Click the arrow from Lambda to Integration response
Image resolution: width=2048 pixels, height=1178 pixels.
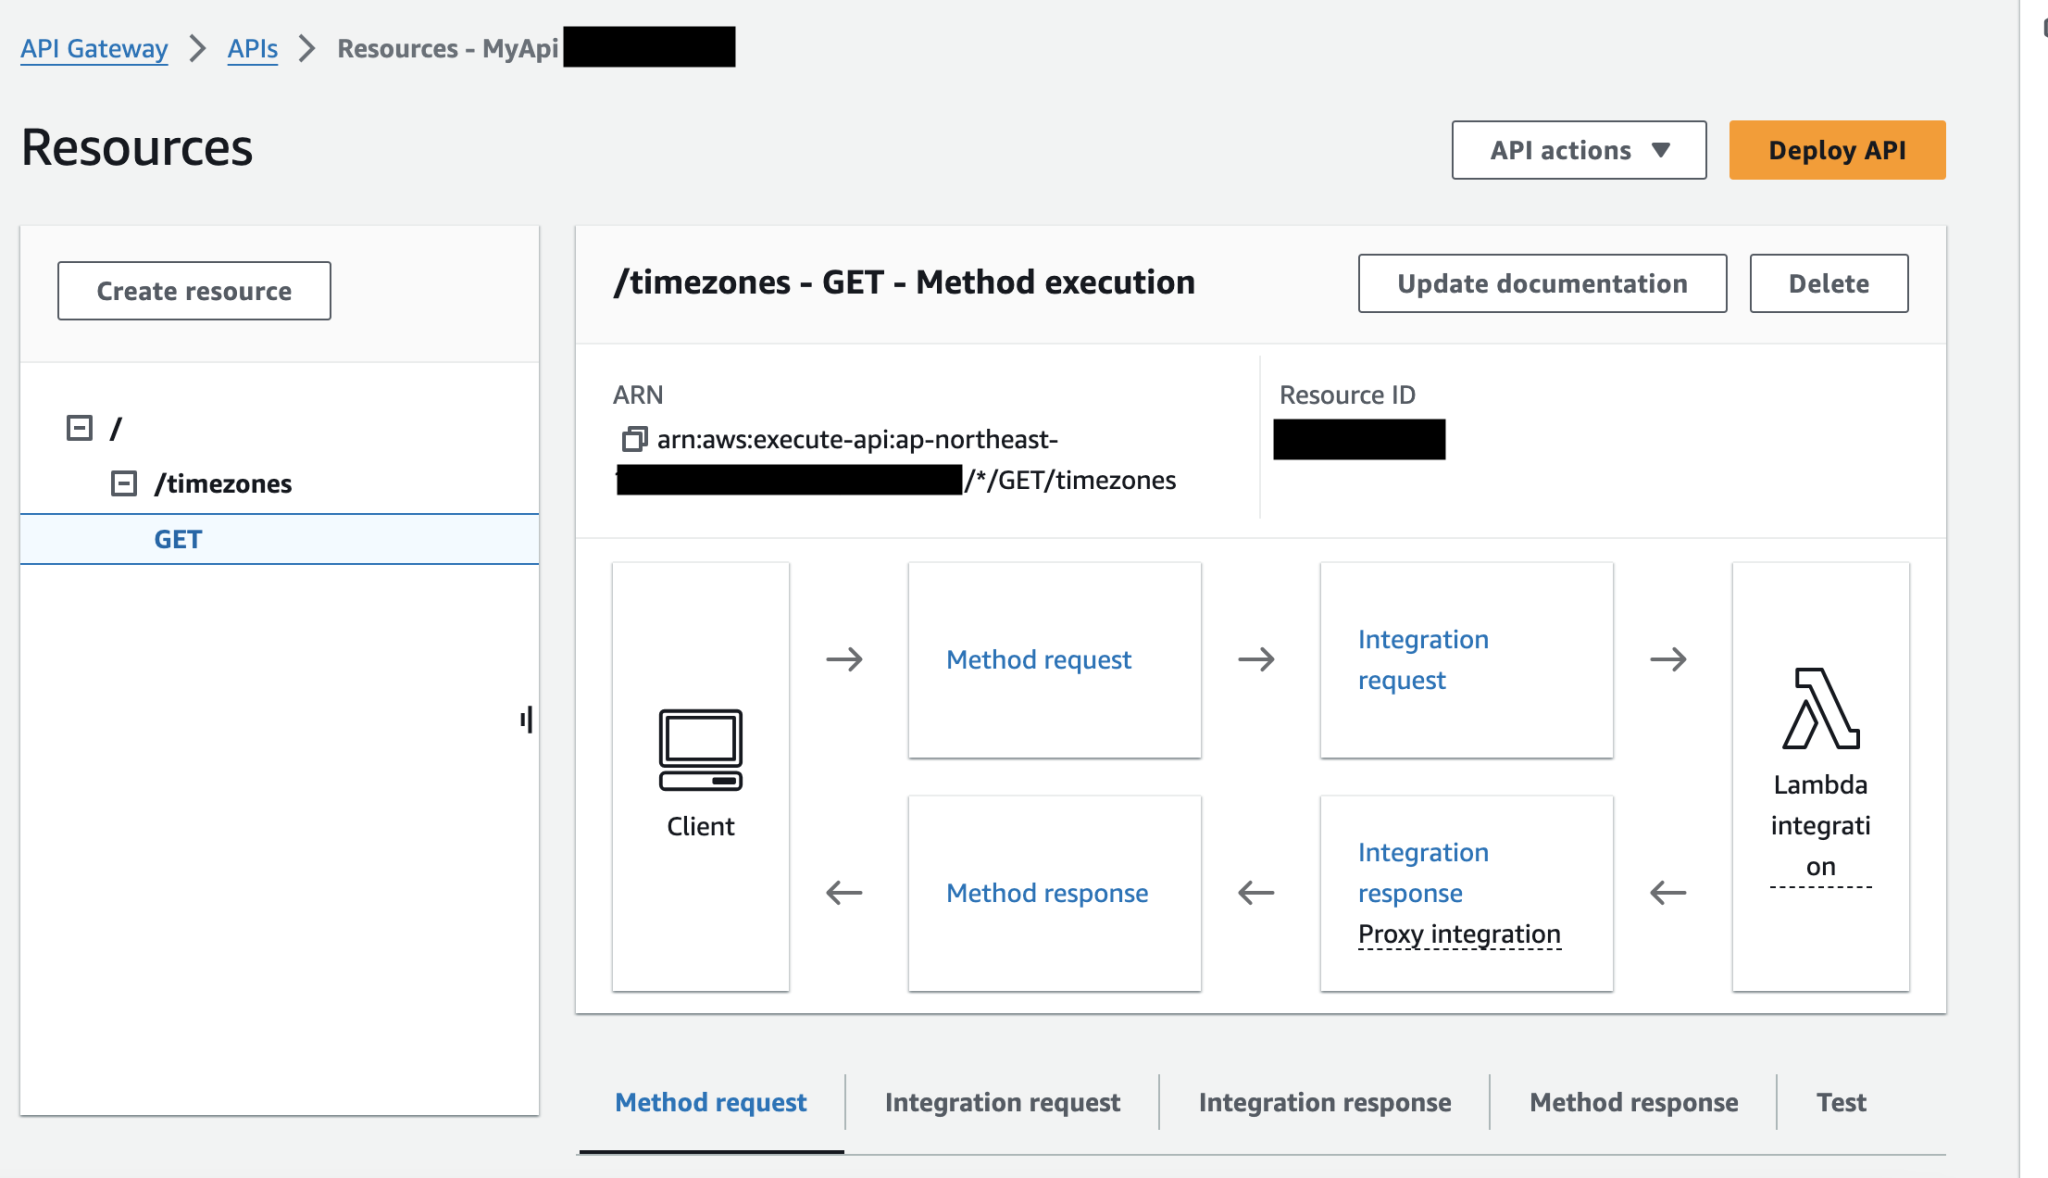tap(1668, 892)
